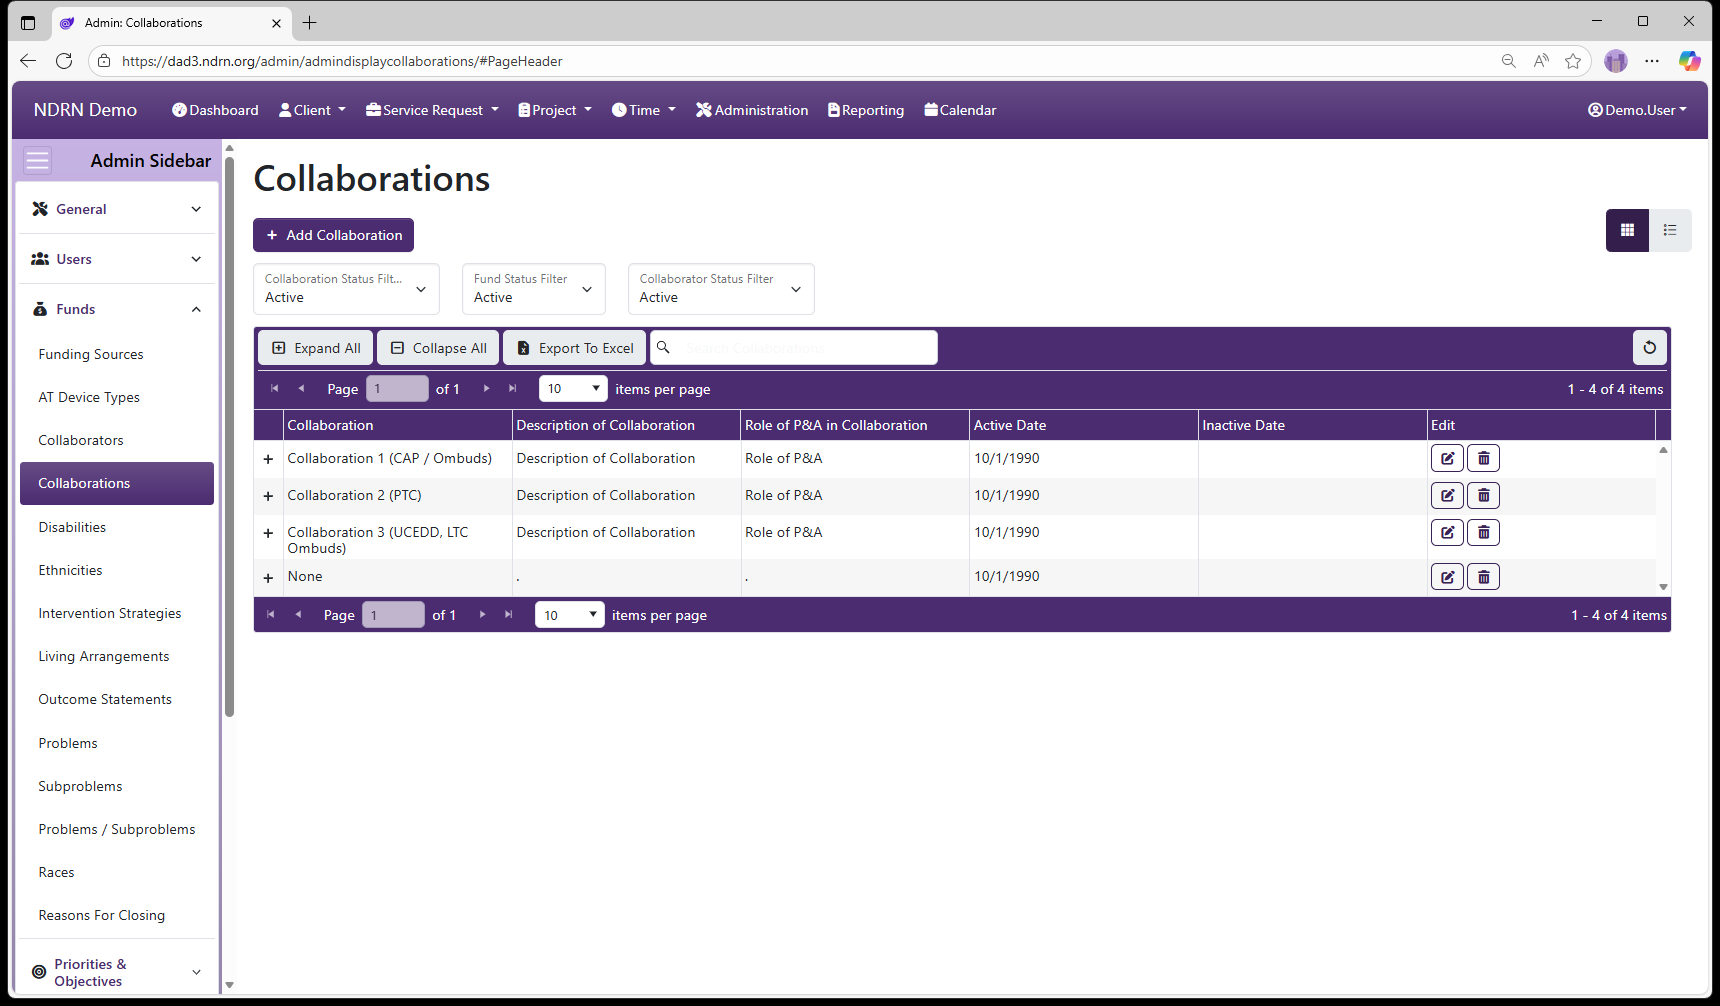Expand the General sidebar section
The image size is (1720, 1006).
coord(117,209)
